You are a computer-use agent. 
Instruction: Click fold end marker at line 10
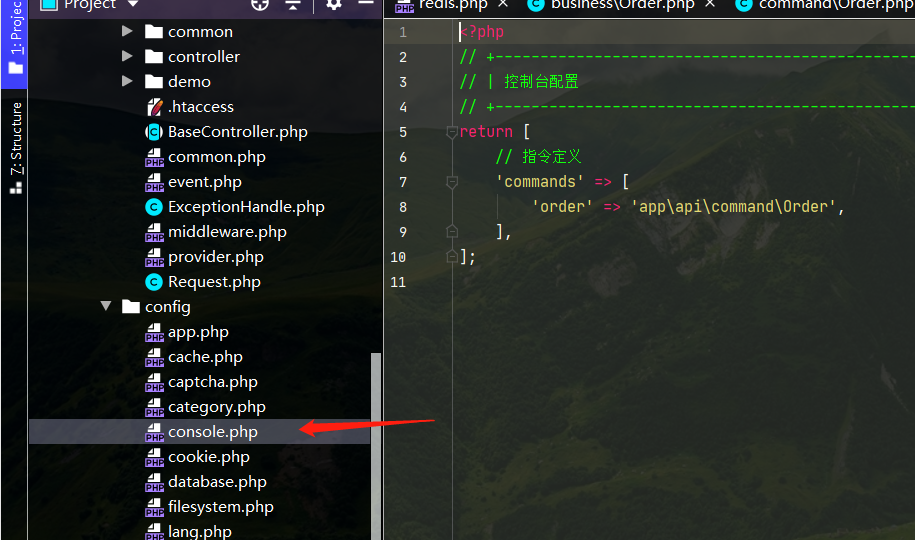[x=452, y=257]
